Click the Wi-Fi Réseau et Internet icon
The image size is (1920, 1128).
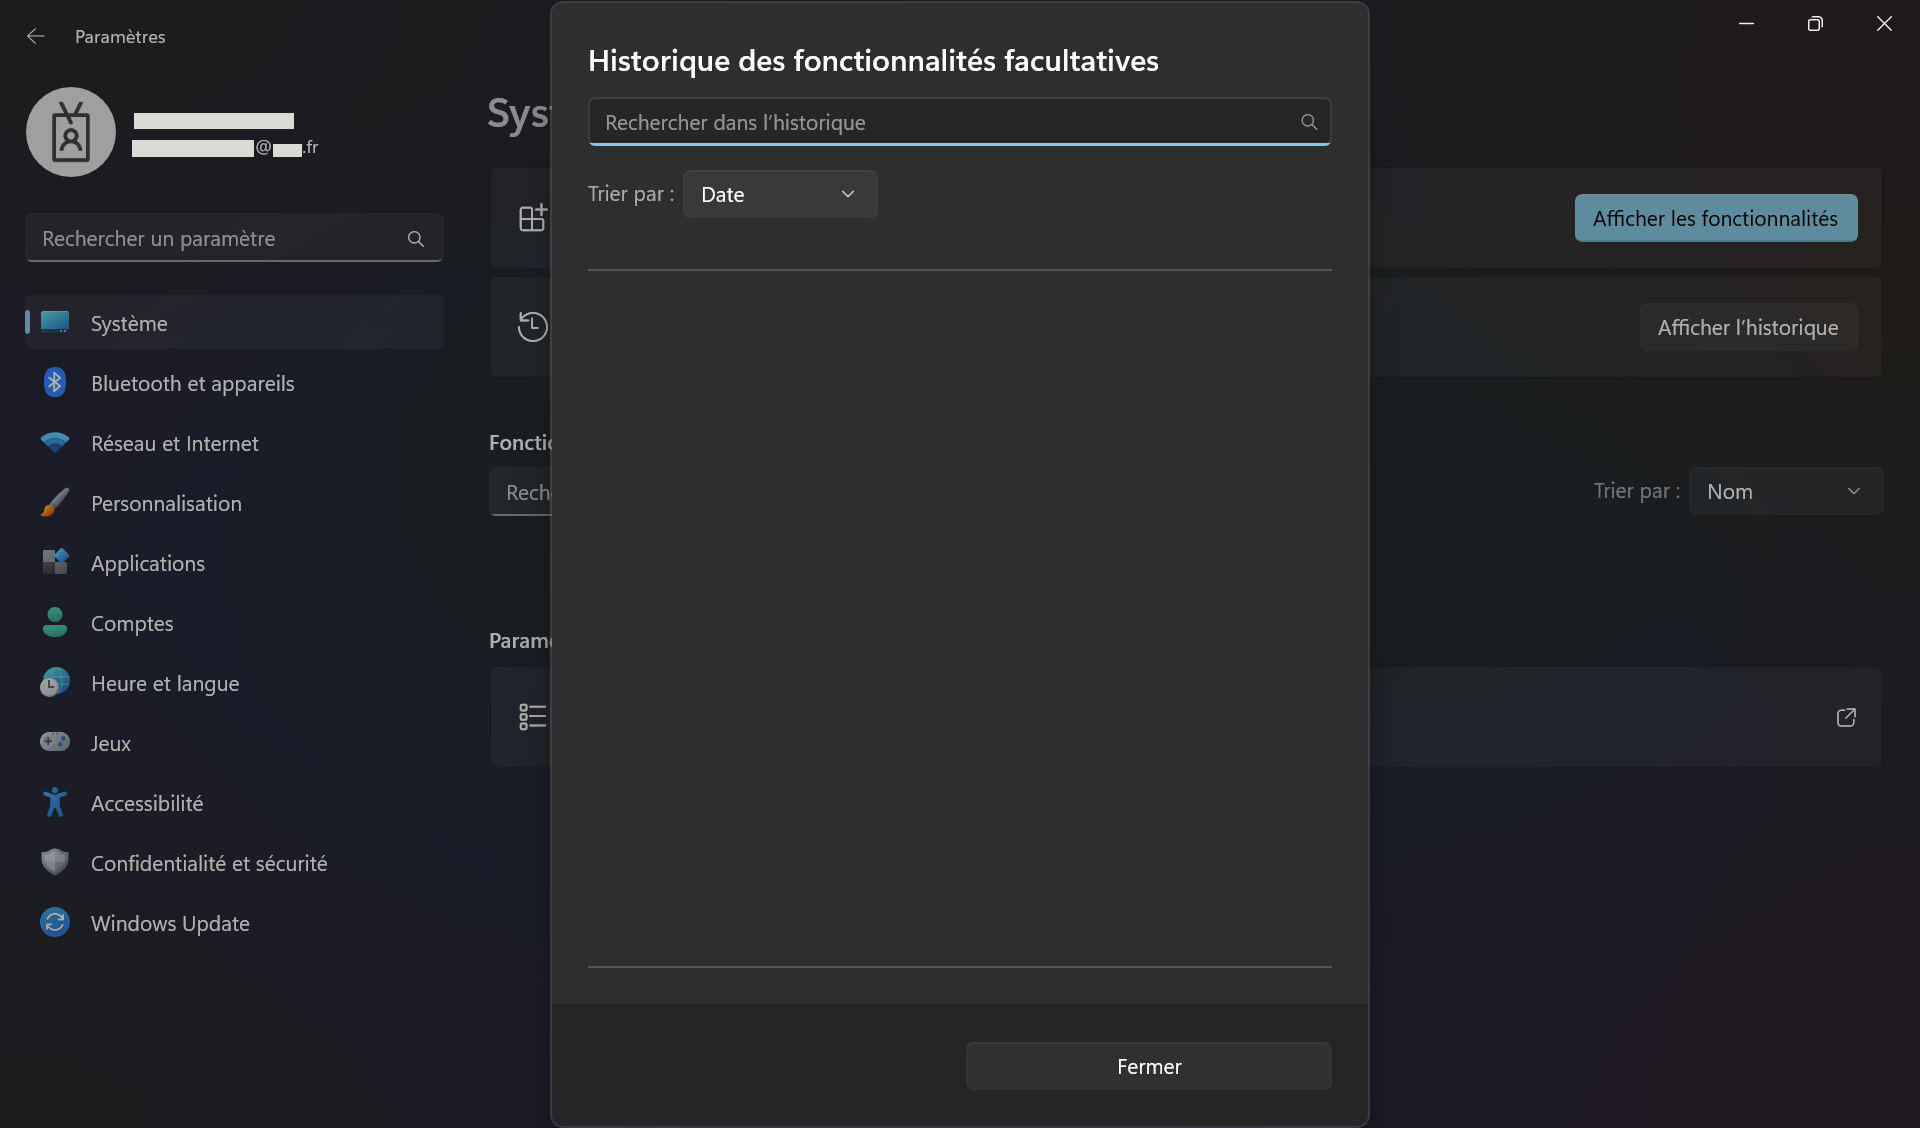(x=55, y=443)
